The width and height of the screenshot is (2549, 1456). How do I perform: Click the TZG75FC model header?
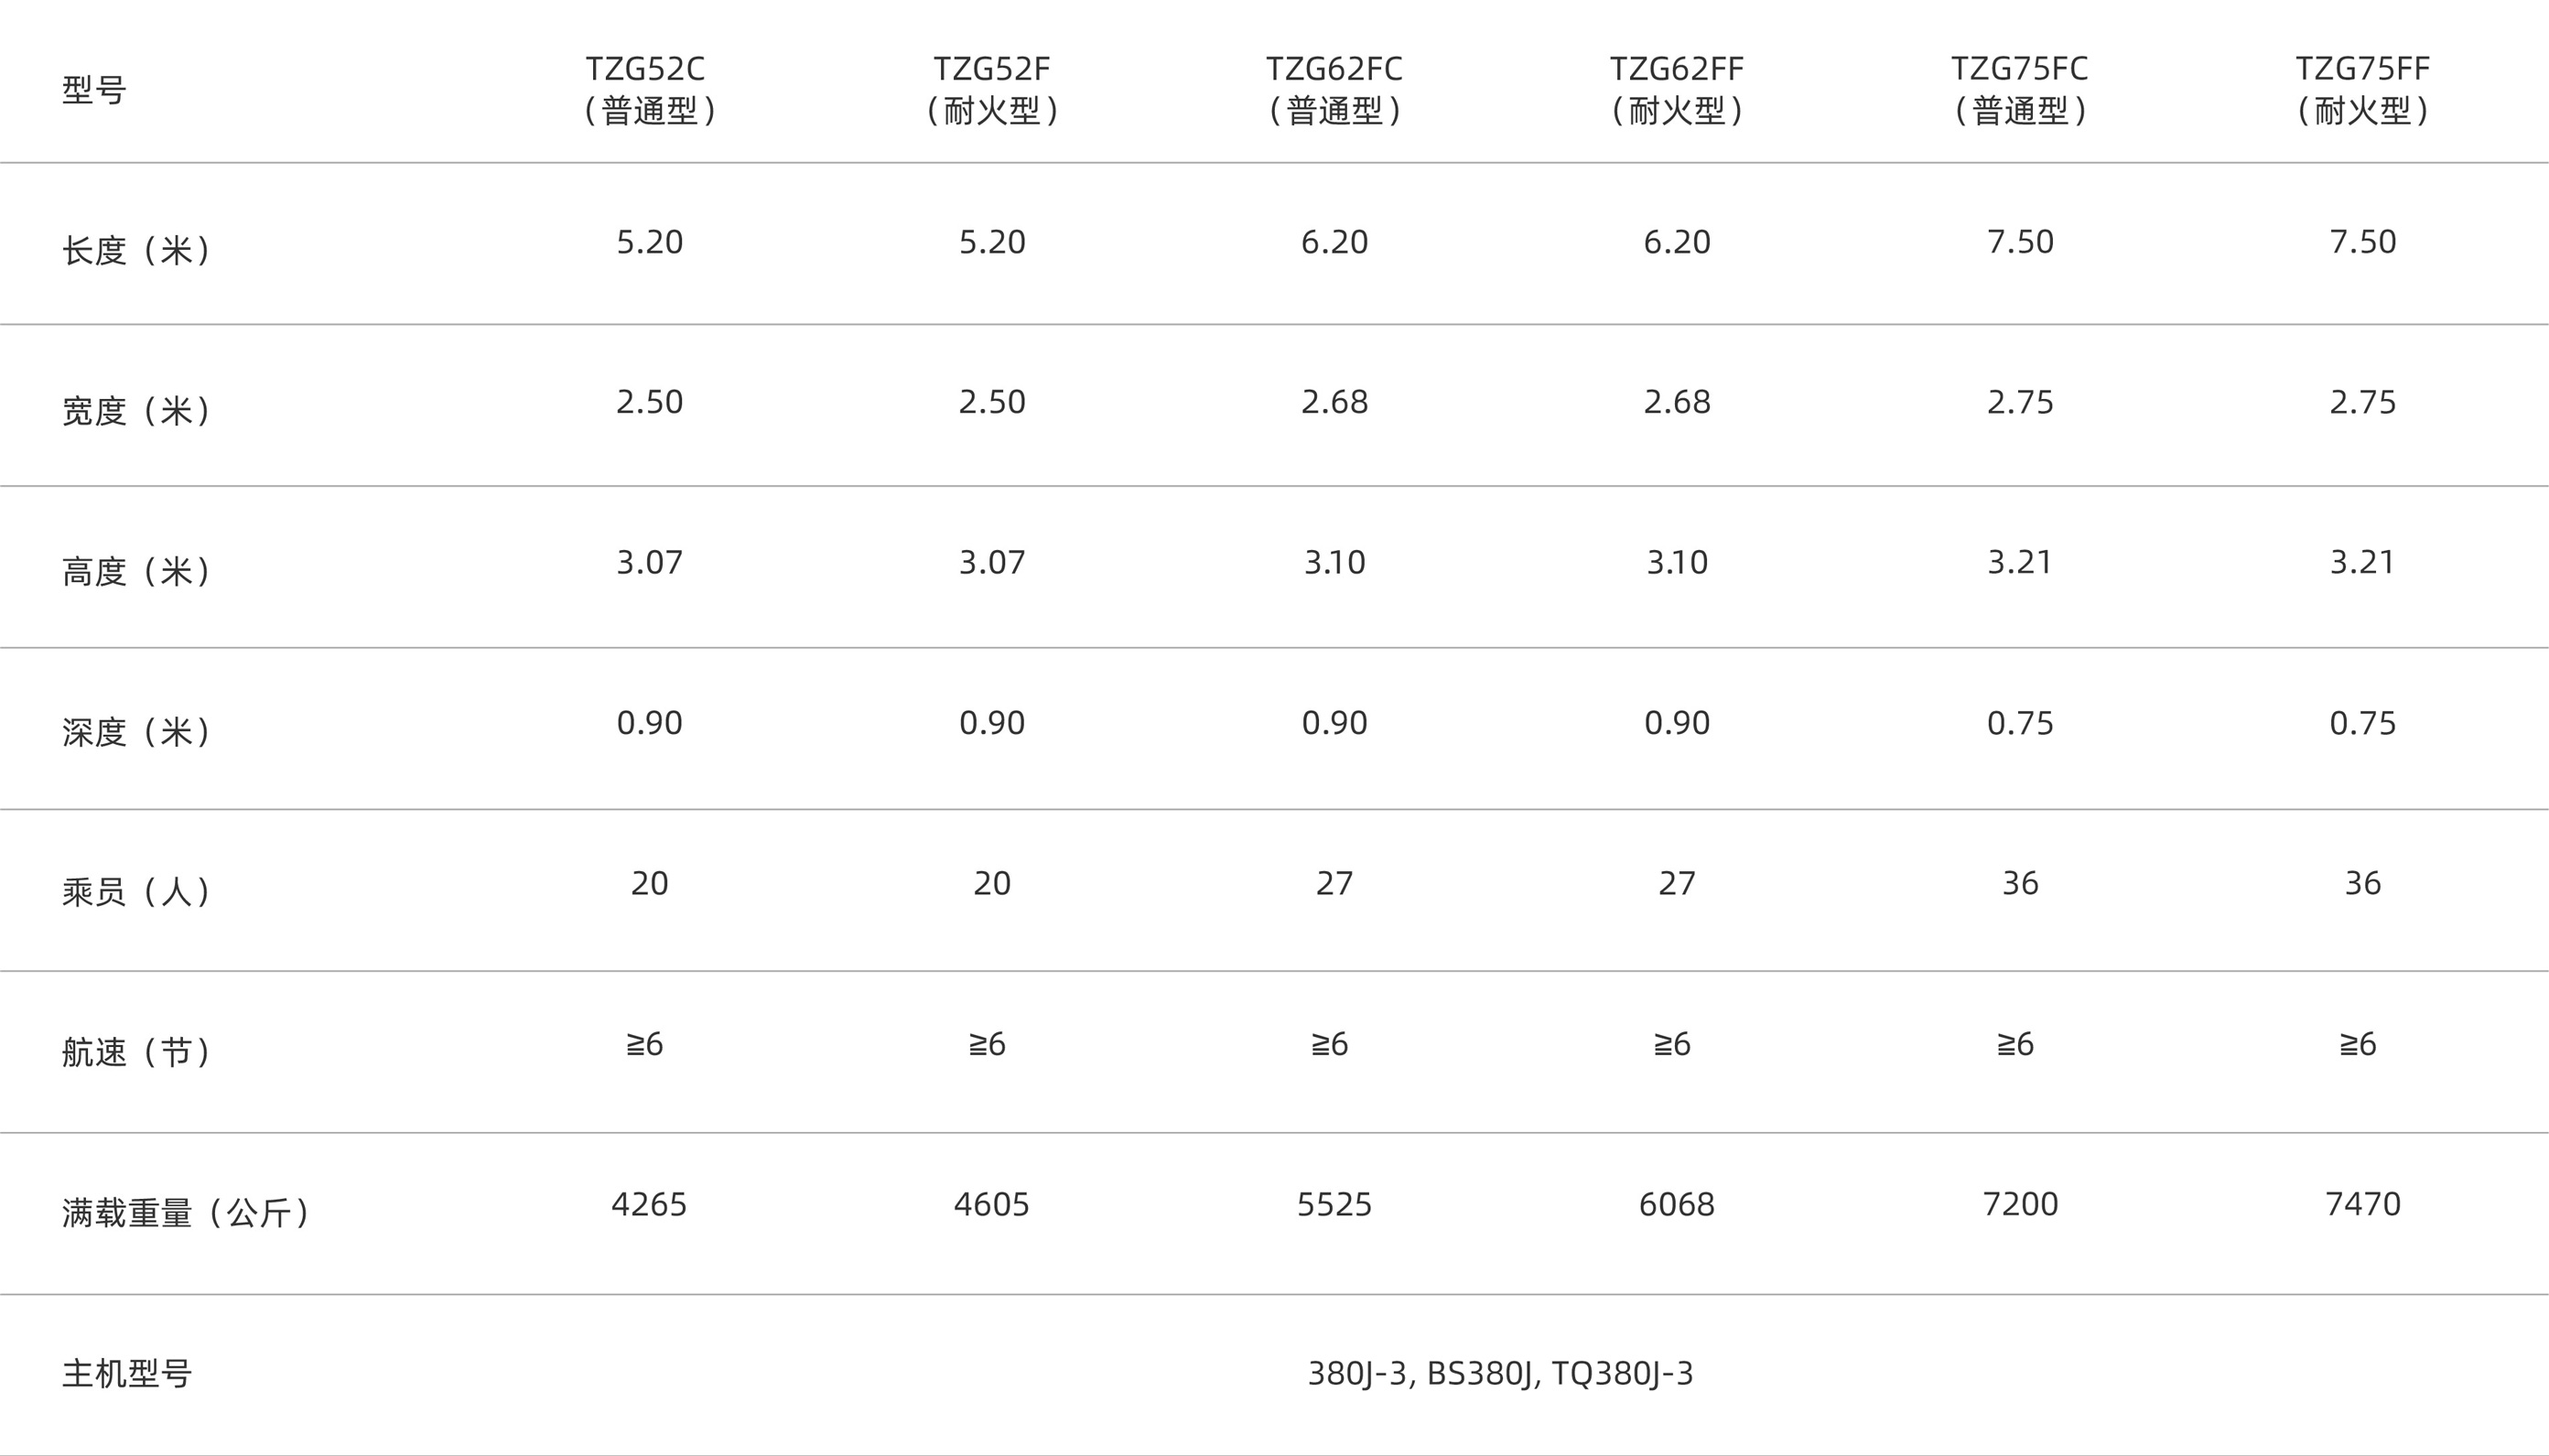pos(2020,89)
